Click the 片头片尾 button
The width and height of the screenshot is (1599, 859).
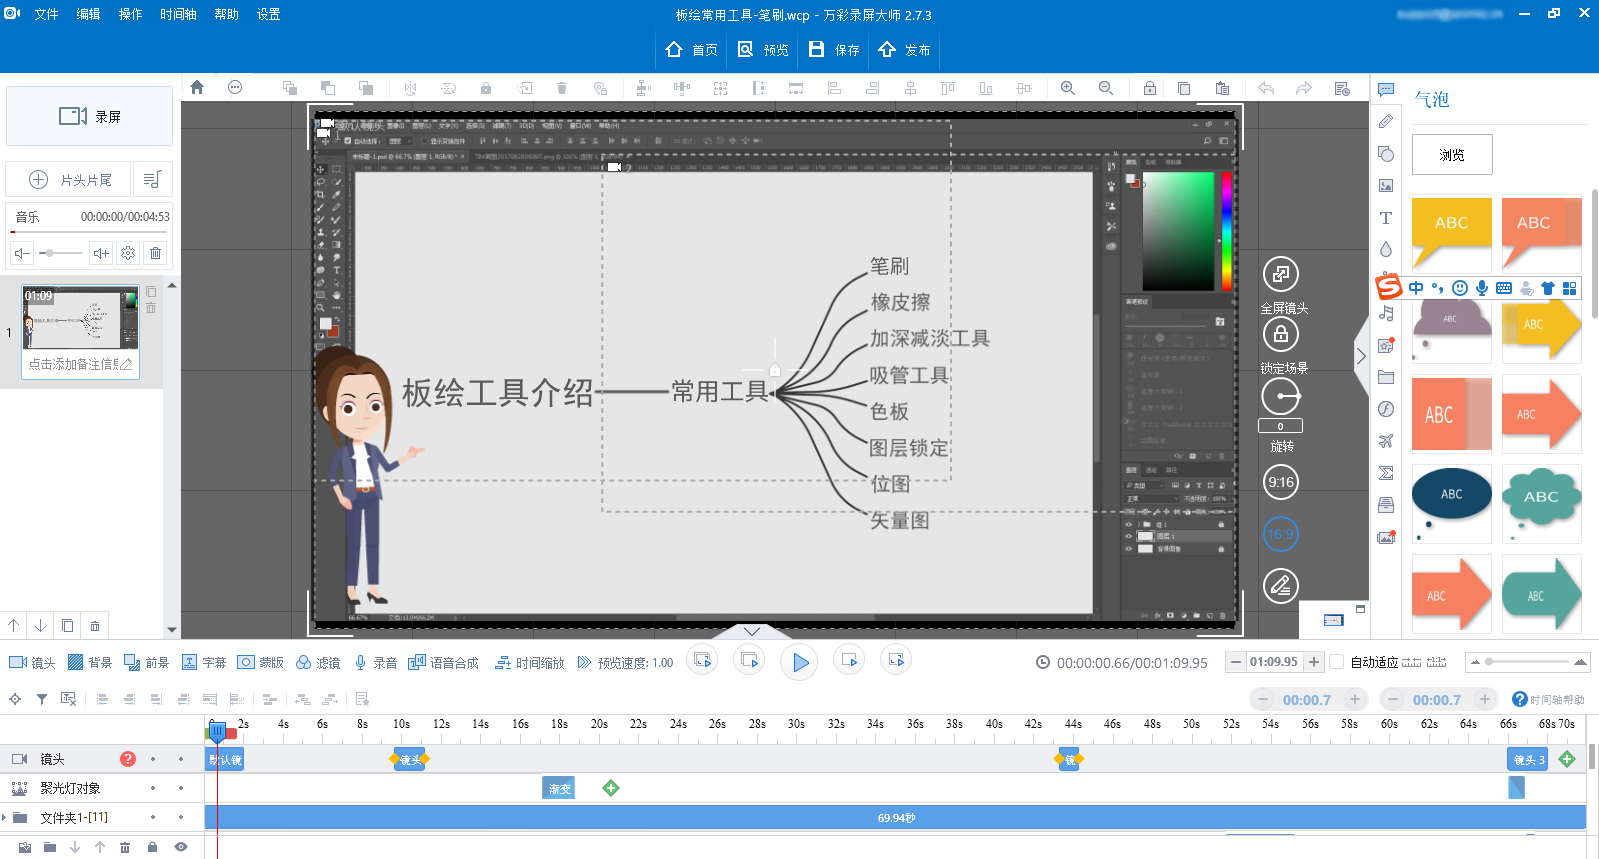[68, 179]
